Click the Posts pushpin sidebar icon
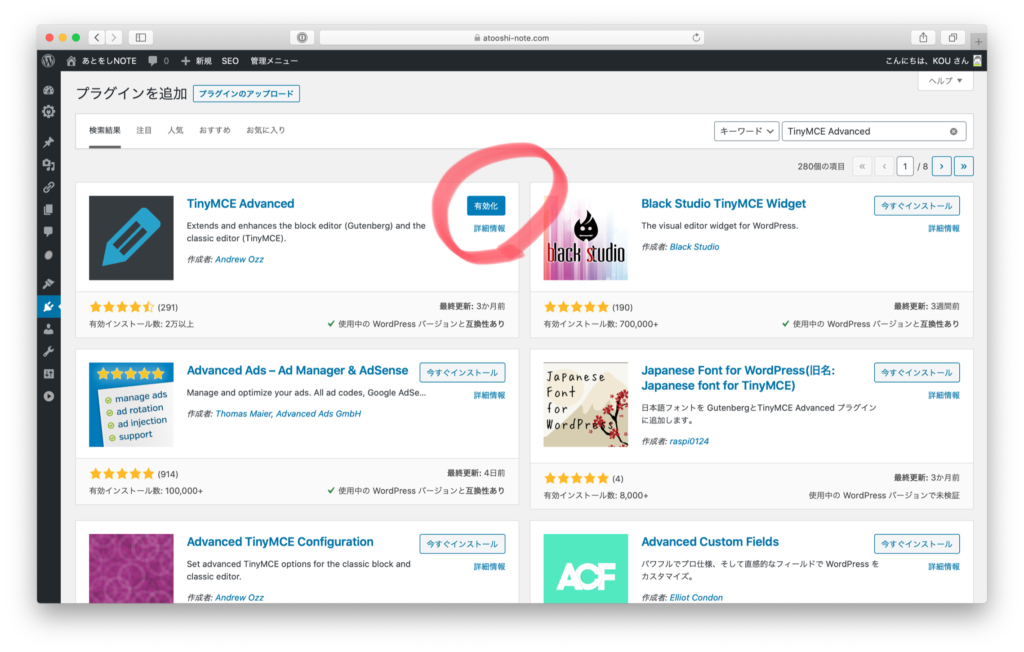 pyautogui.click(x=48, y=142)
